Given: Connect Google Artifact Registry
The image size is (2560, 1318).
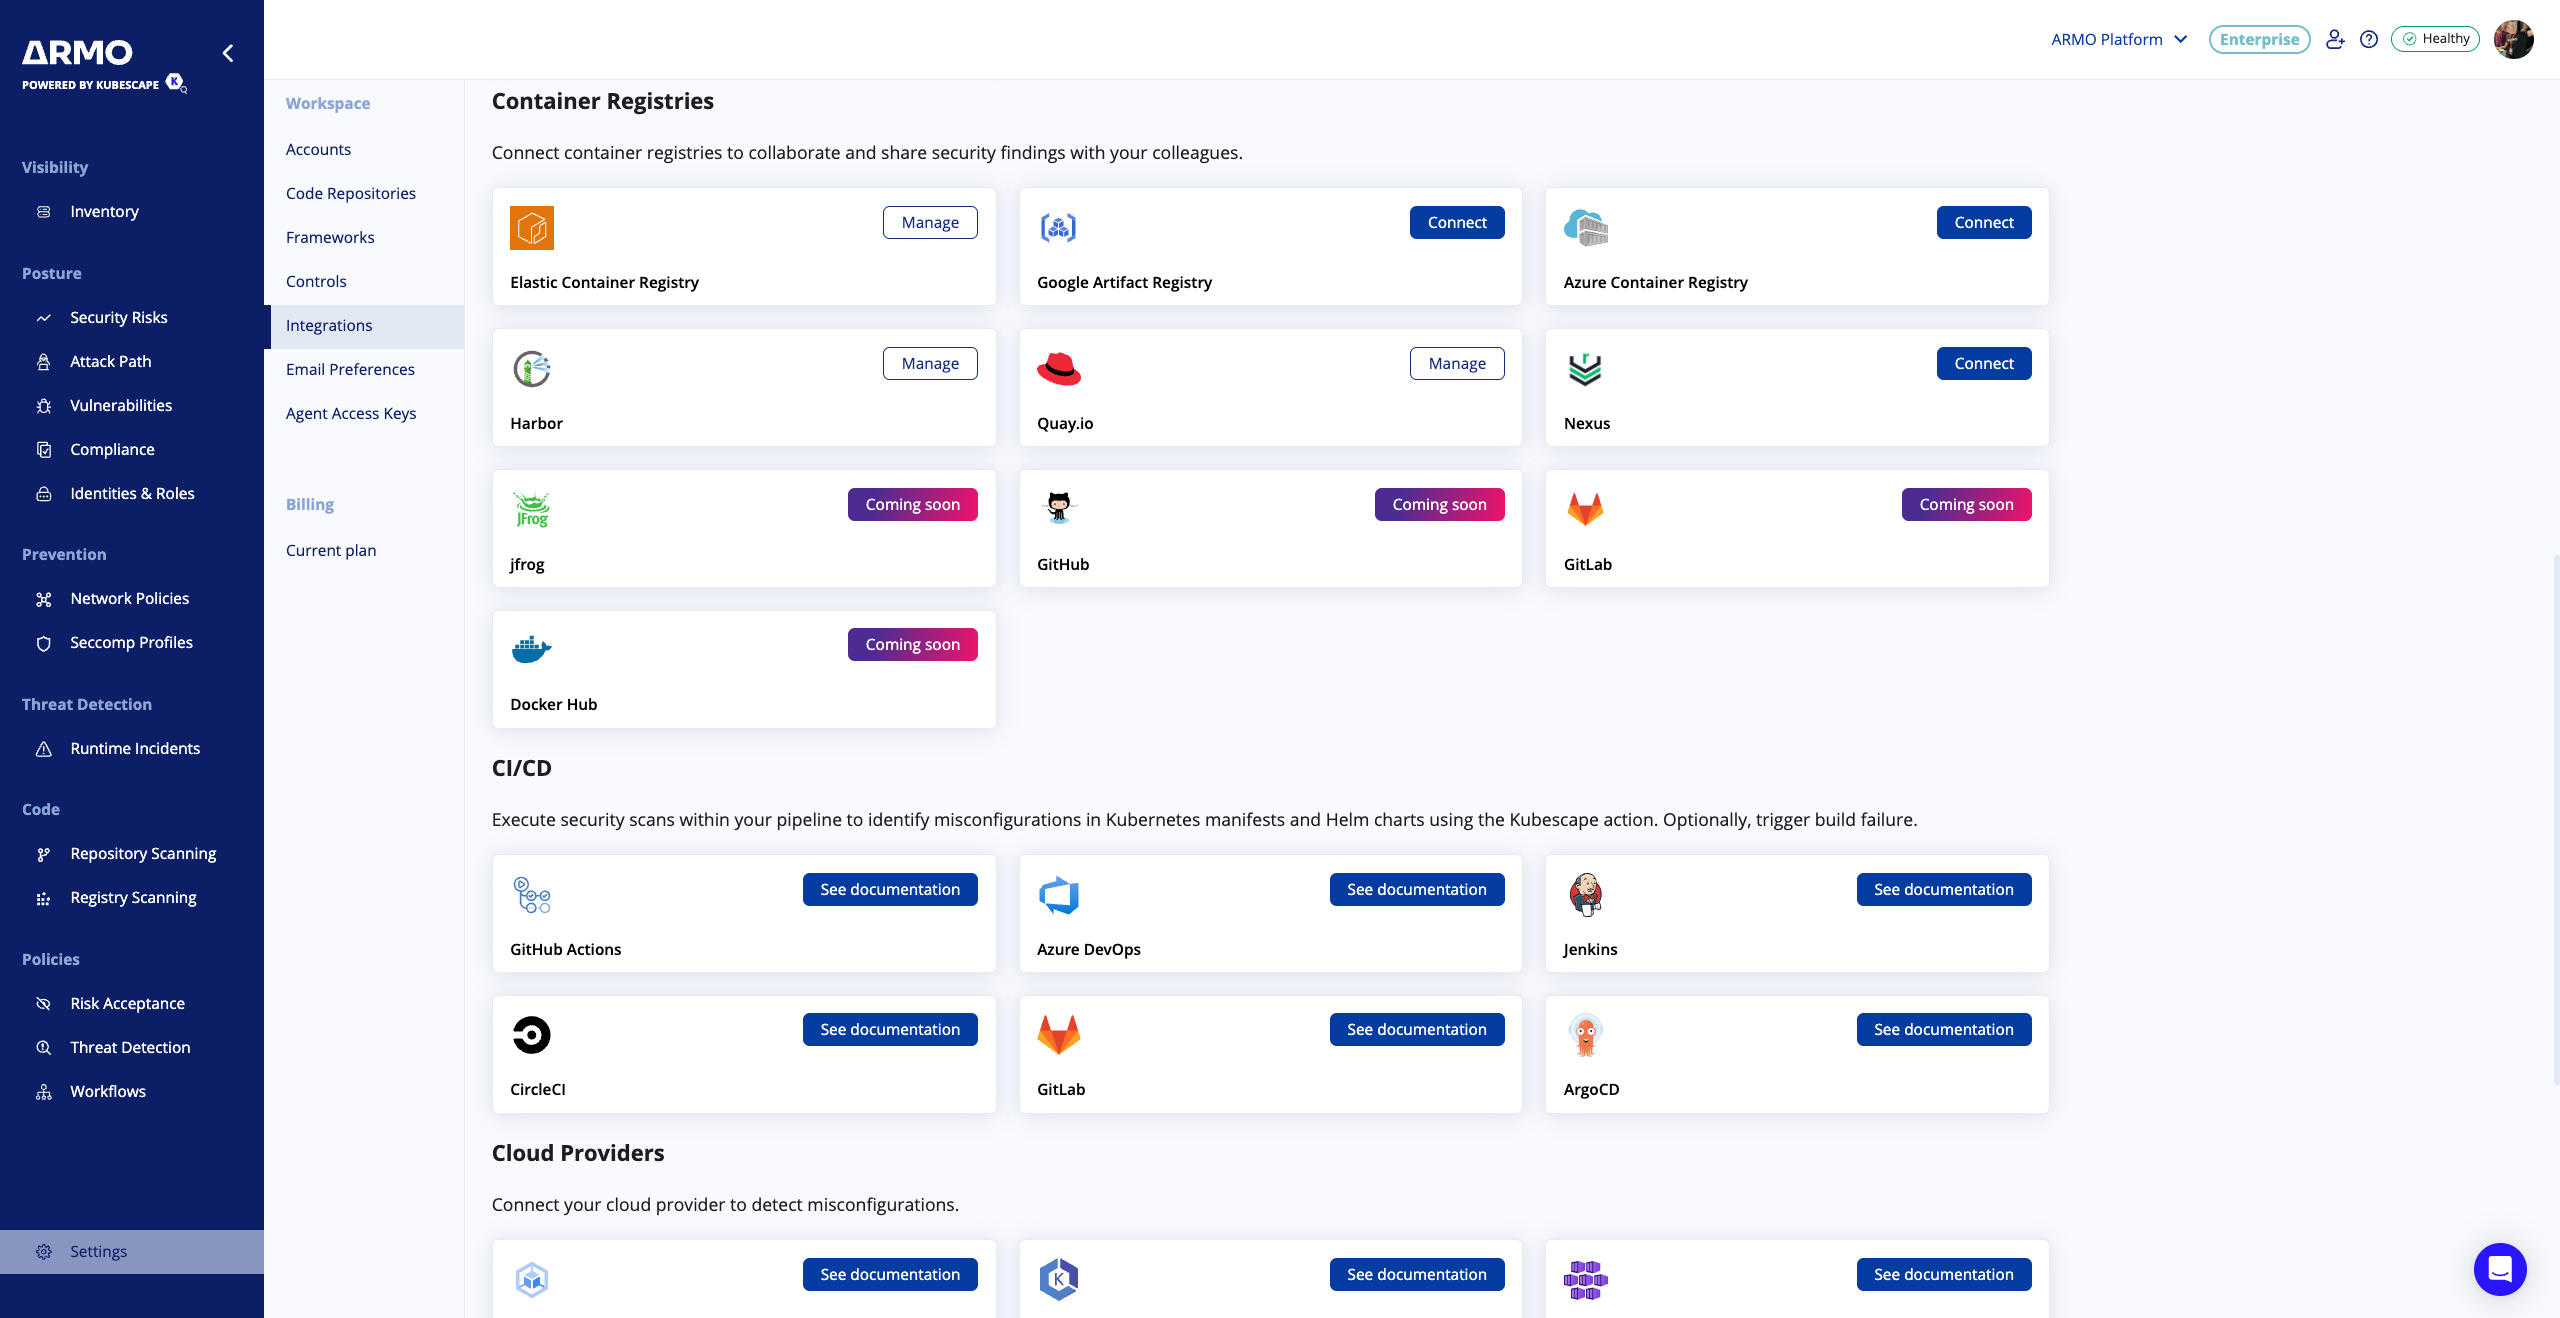Looking at the screenshot, I should pos(1456,223).
